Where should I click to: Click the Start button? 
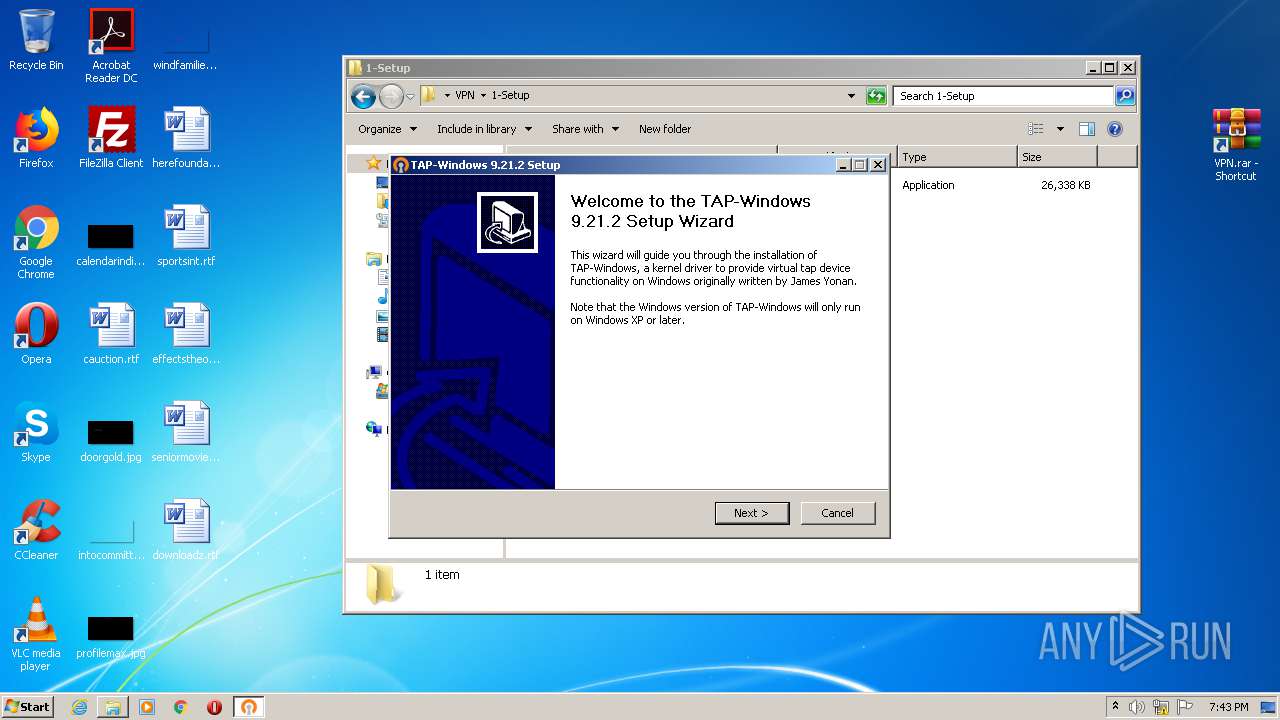(x=28, y=707)
